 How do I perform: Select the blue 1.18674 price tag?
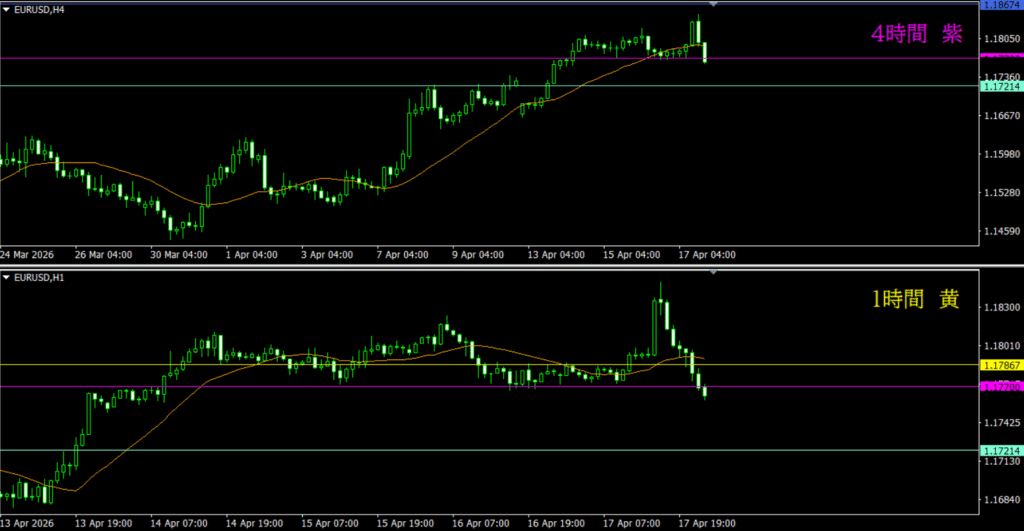(1002, 6)
